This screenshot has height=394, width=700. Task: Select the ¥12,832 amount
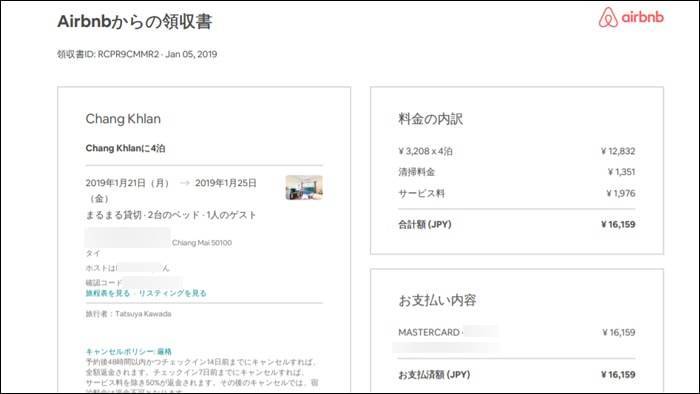pos(618,151)
